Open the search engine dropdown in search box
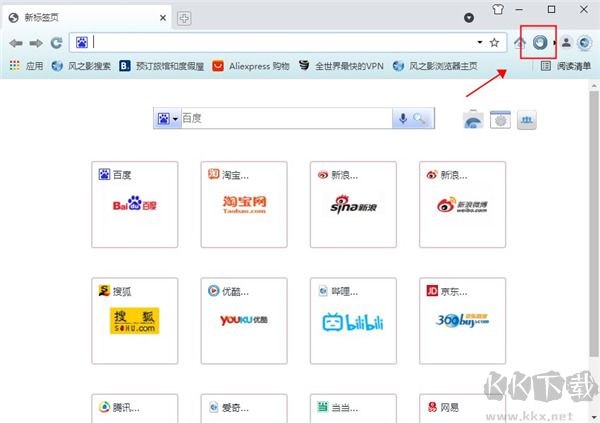 point(167,119)
